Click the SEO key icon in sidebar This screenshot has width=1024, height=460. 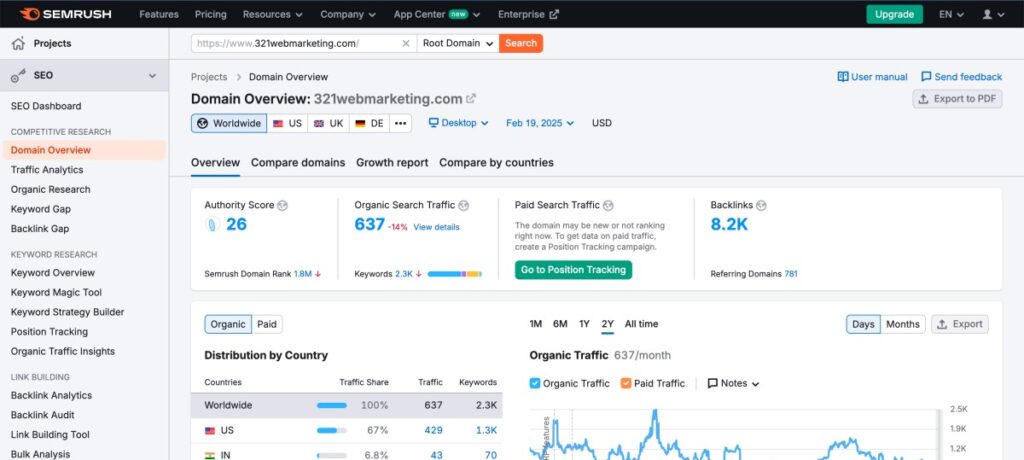coord(18,76)
